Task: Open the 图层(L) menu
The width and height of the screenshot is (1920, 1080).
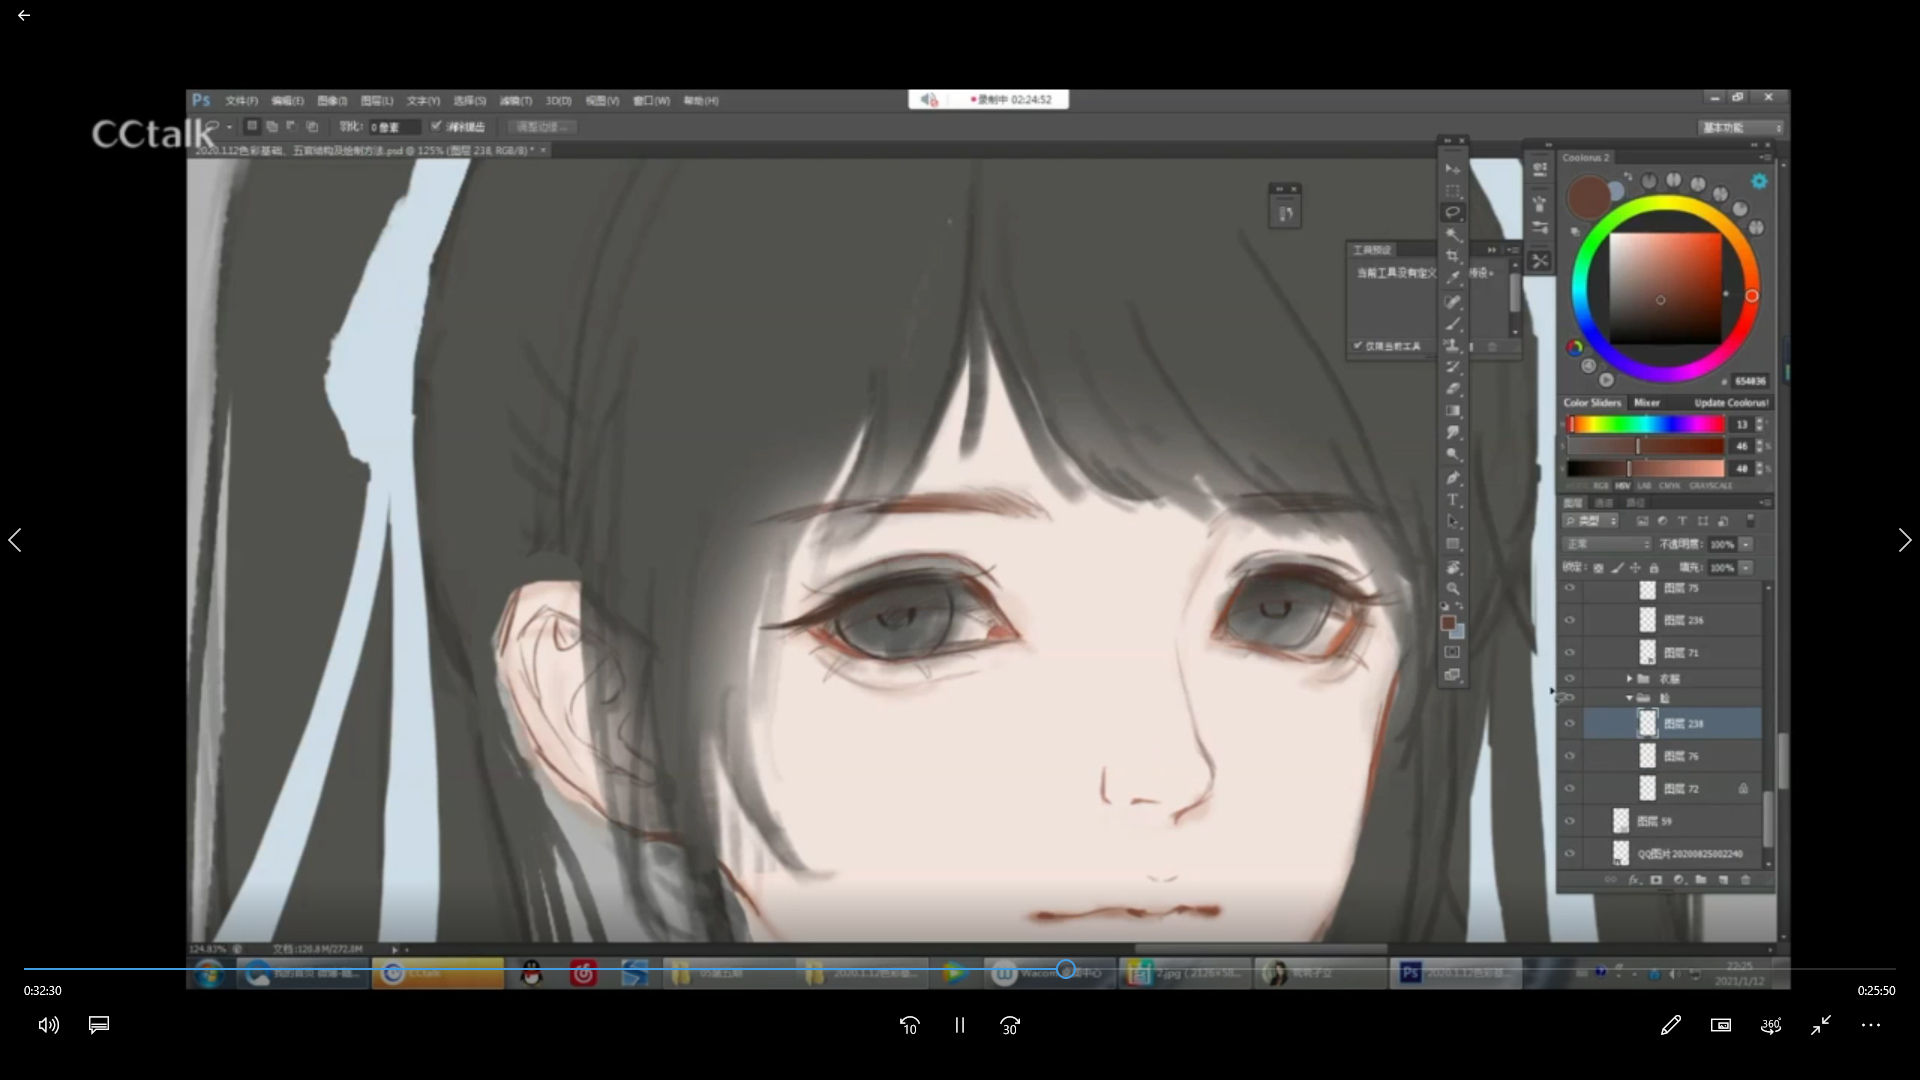Action: tap(377, 101)
